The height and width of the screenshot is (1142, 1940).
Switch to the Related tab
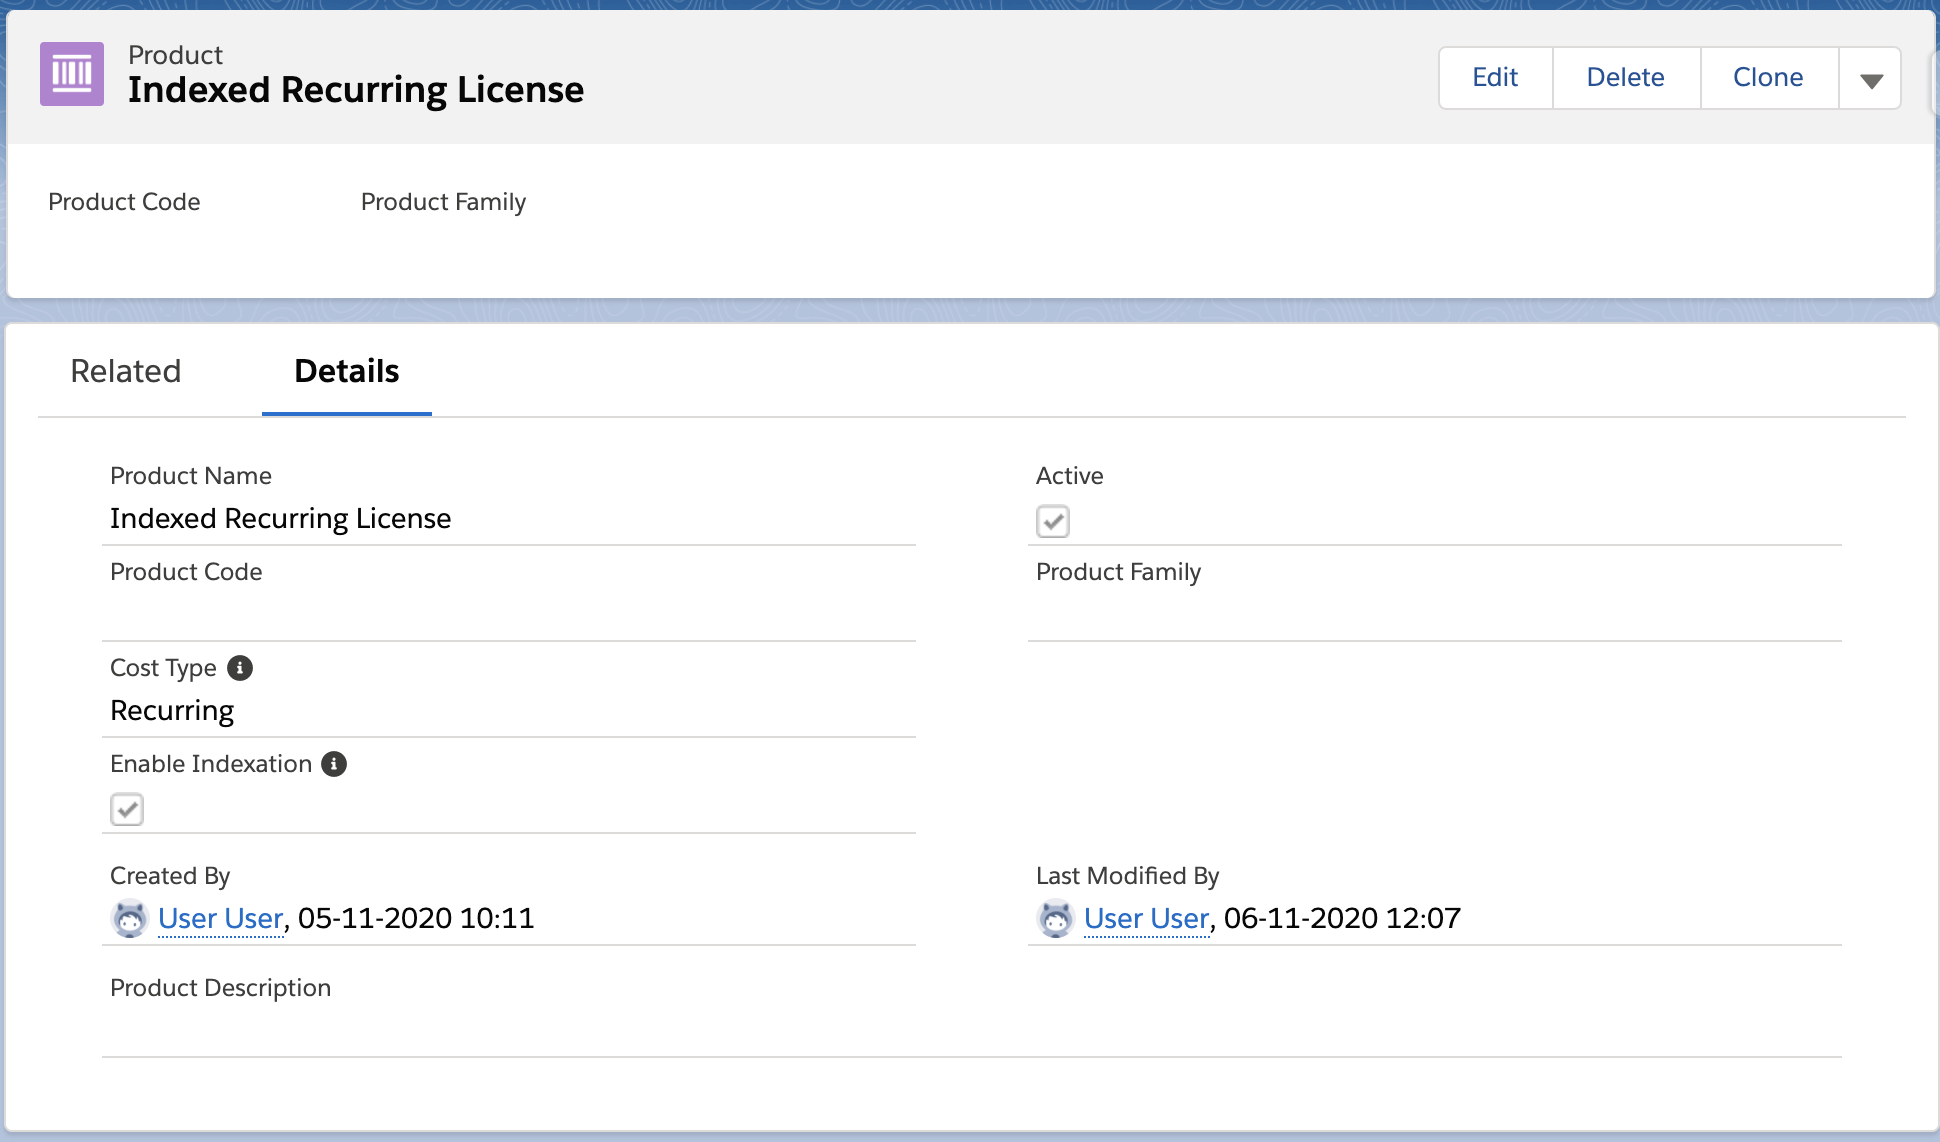click(126, 371)
